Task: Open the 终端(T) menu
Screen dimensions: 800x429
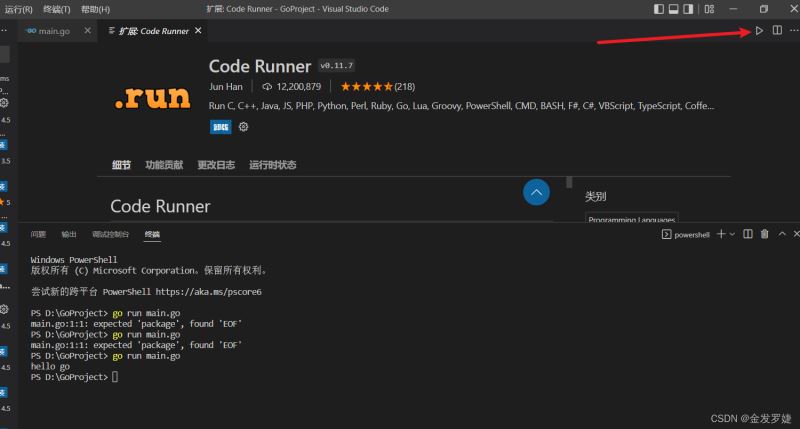Action: 57,9
